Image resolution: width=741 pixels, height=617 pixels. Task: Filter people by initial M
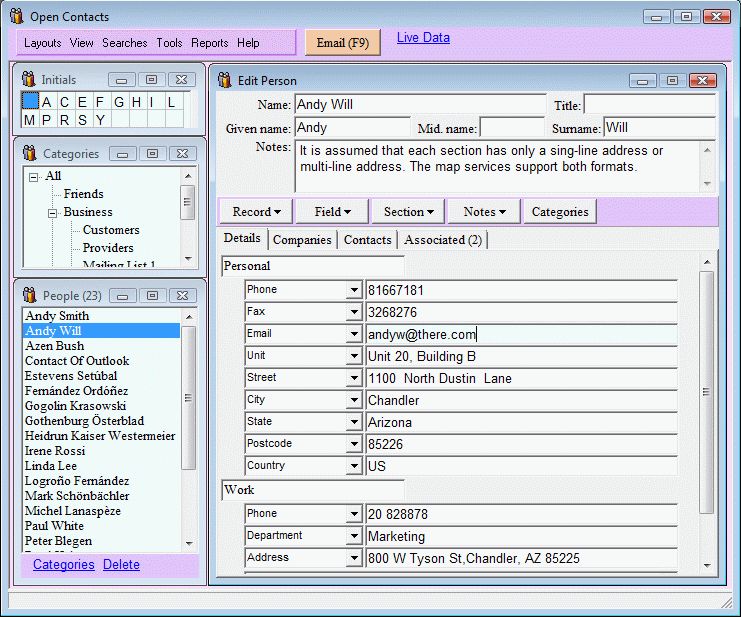[30, 120]
